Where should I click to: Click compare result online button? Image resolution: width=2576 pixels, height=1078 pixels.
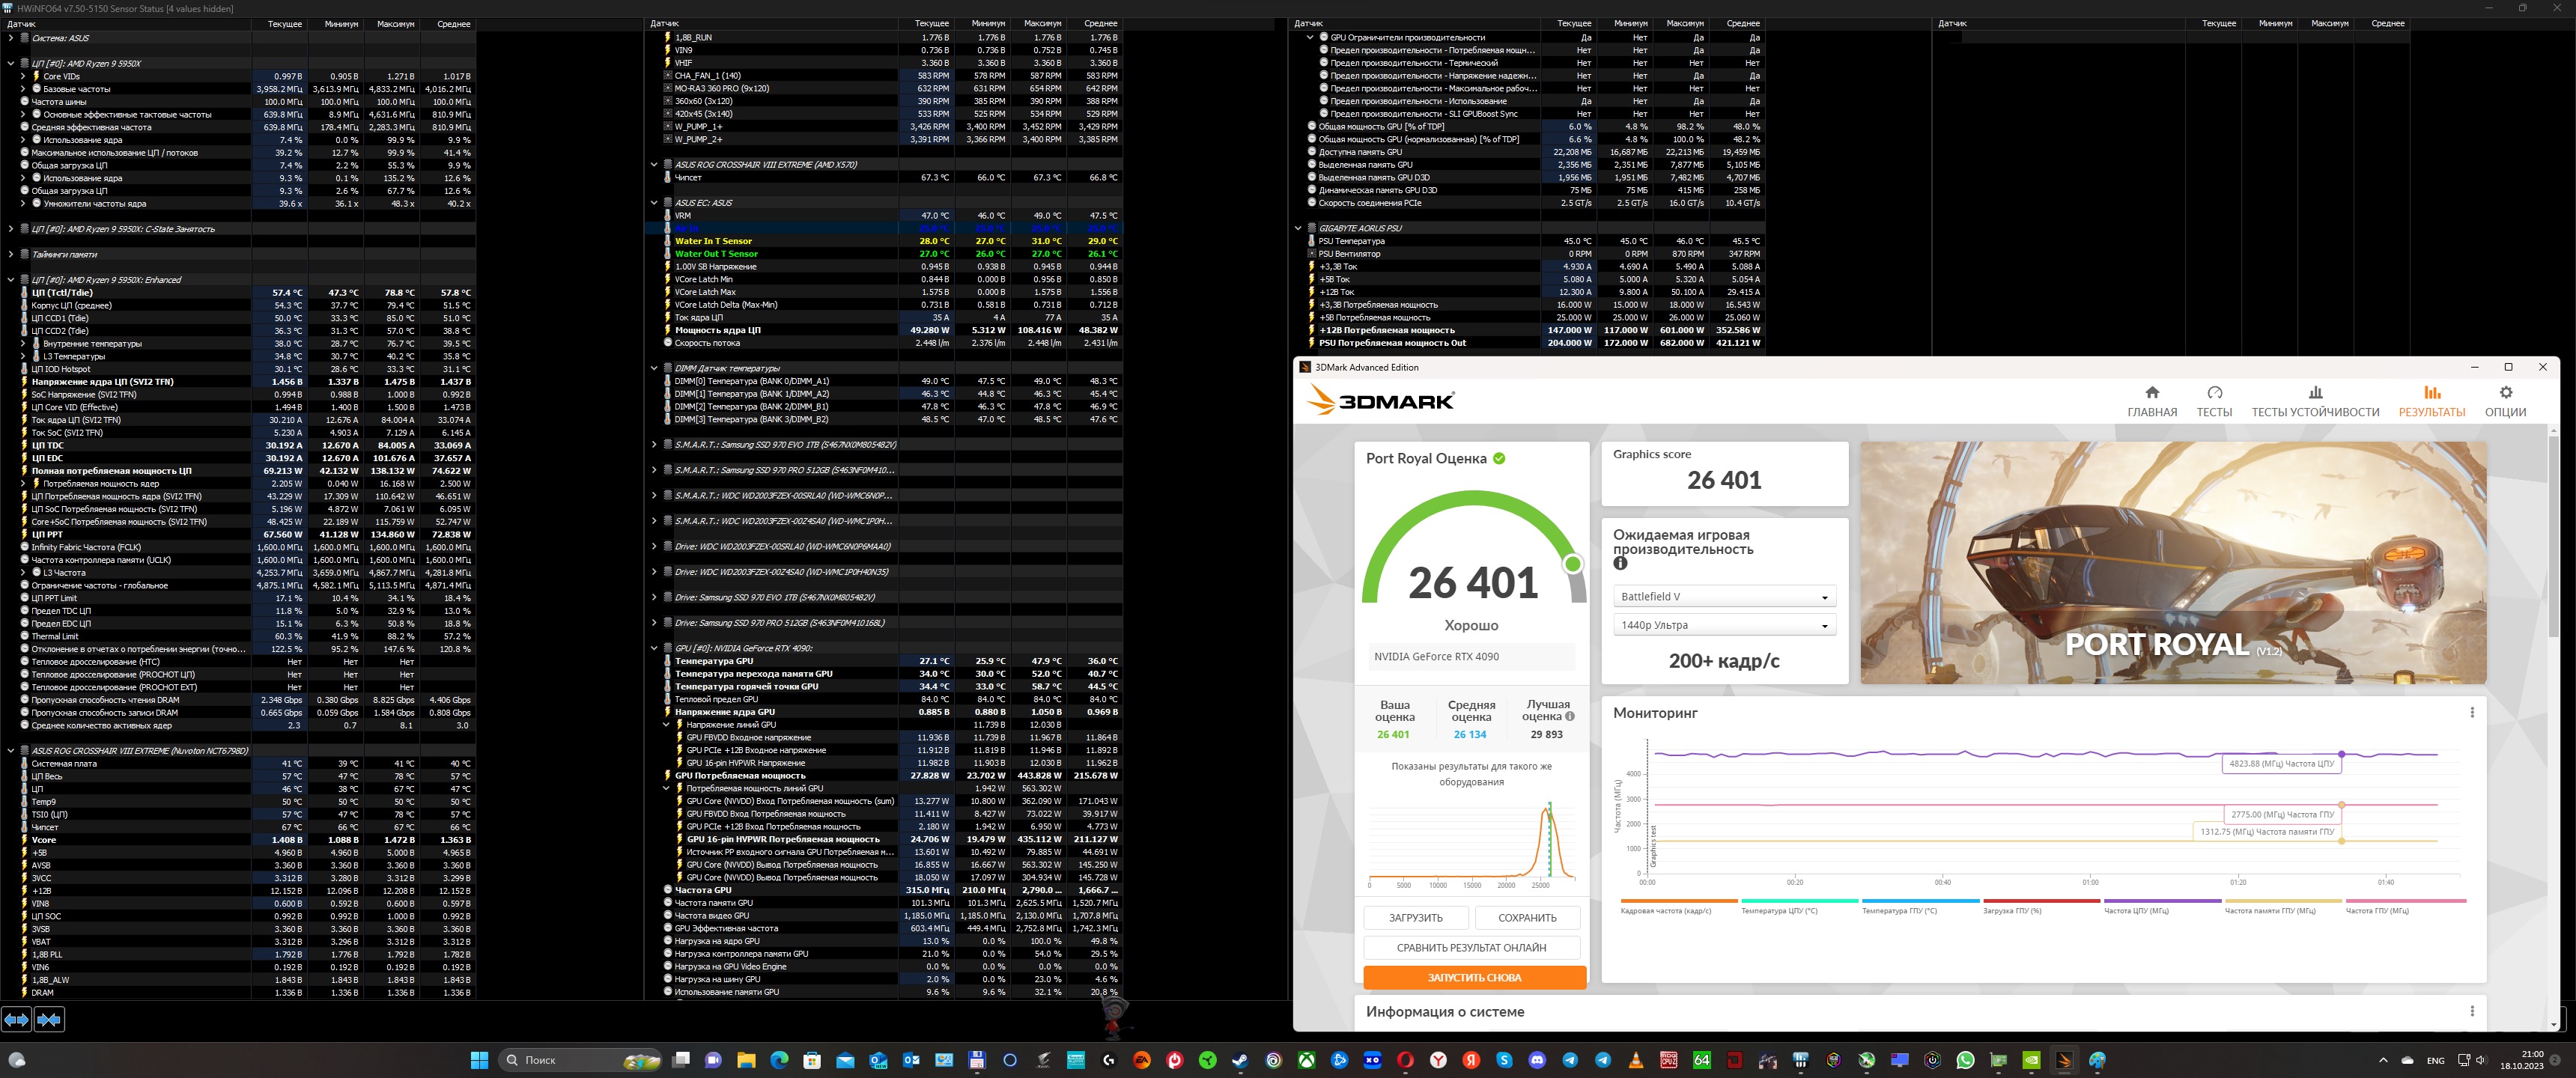click(x=1471, y=948)
